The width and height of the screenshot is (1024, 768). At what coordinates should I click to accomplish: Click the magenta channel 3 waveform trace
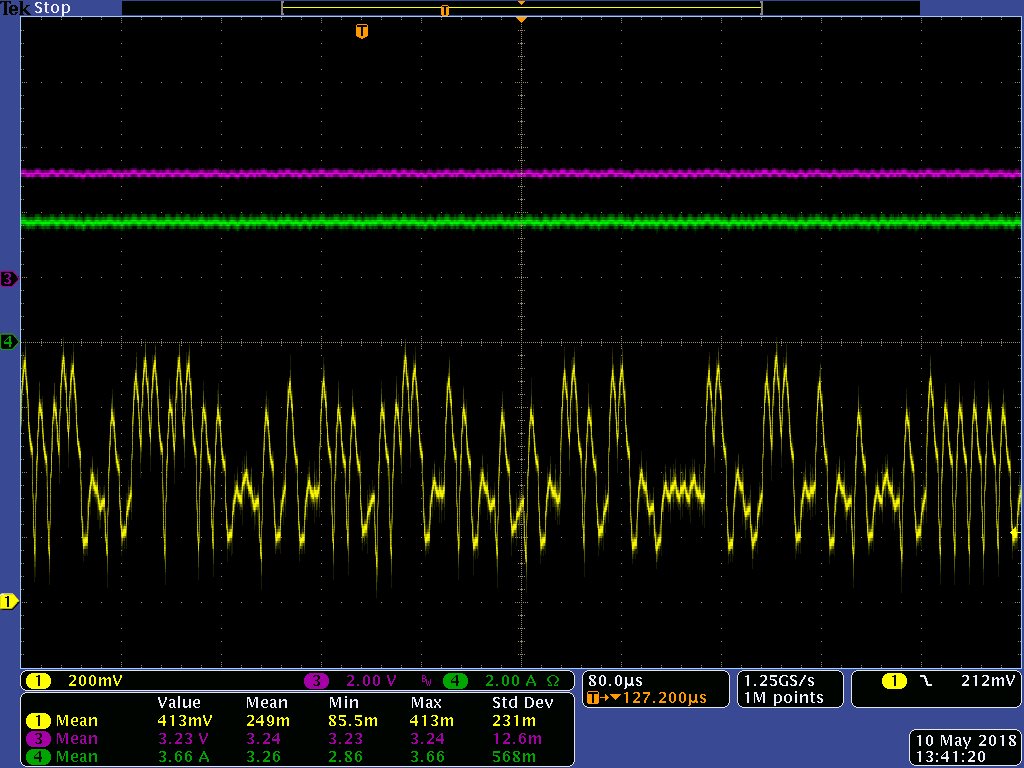[521, 174]
